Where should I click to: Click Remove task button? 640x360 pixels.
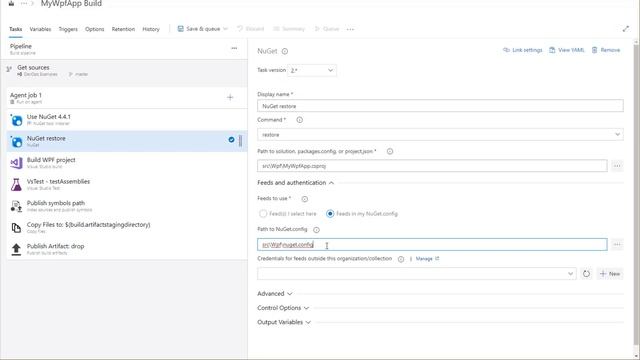(606, 50)
